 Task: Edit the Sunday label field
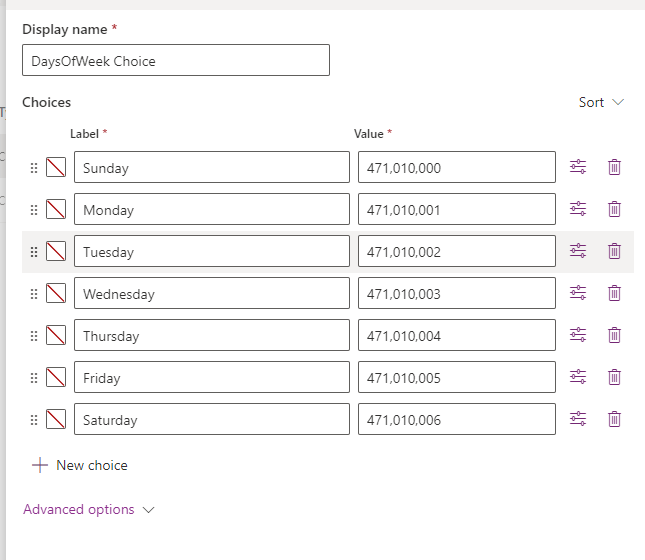[x=212, y=167]
